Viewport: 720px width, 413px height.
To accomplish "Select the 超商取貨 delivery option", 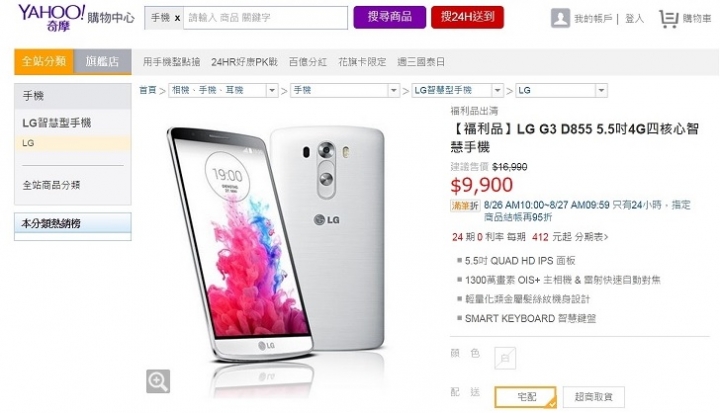I will tap(593, 396).
